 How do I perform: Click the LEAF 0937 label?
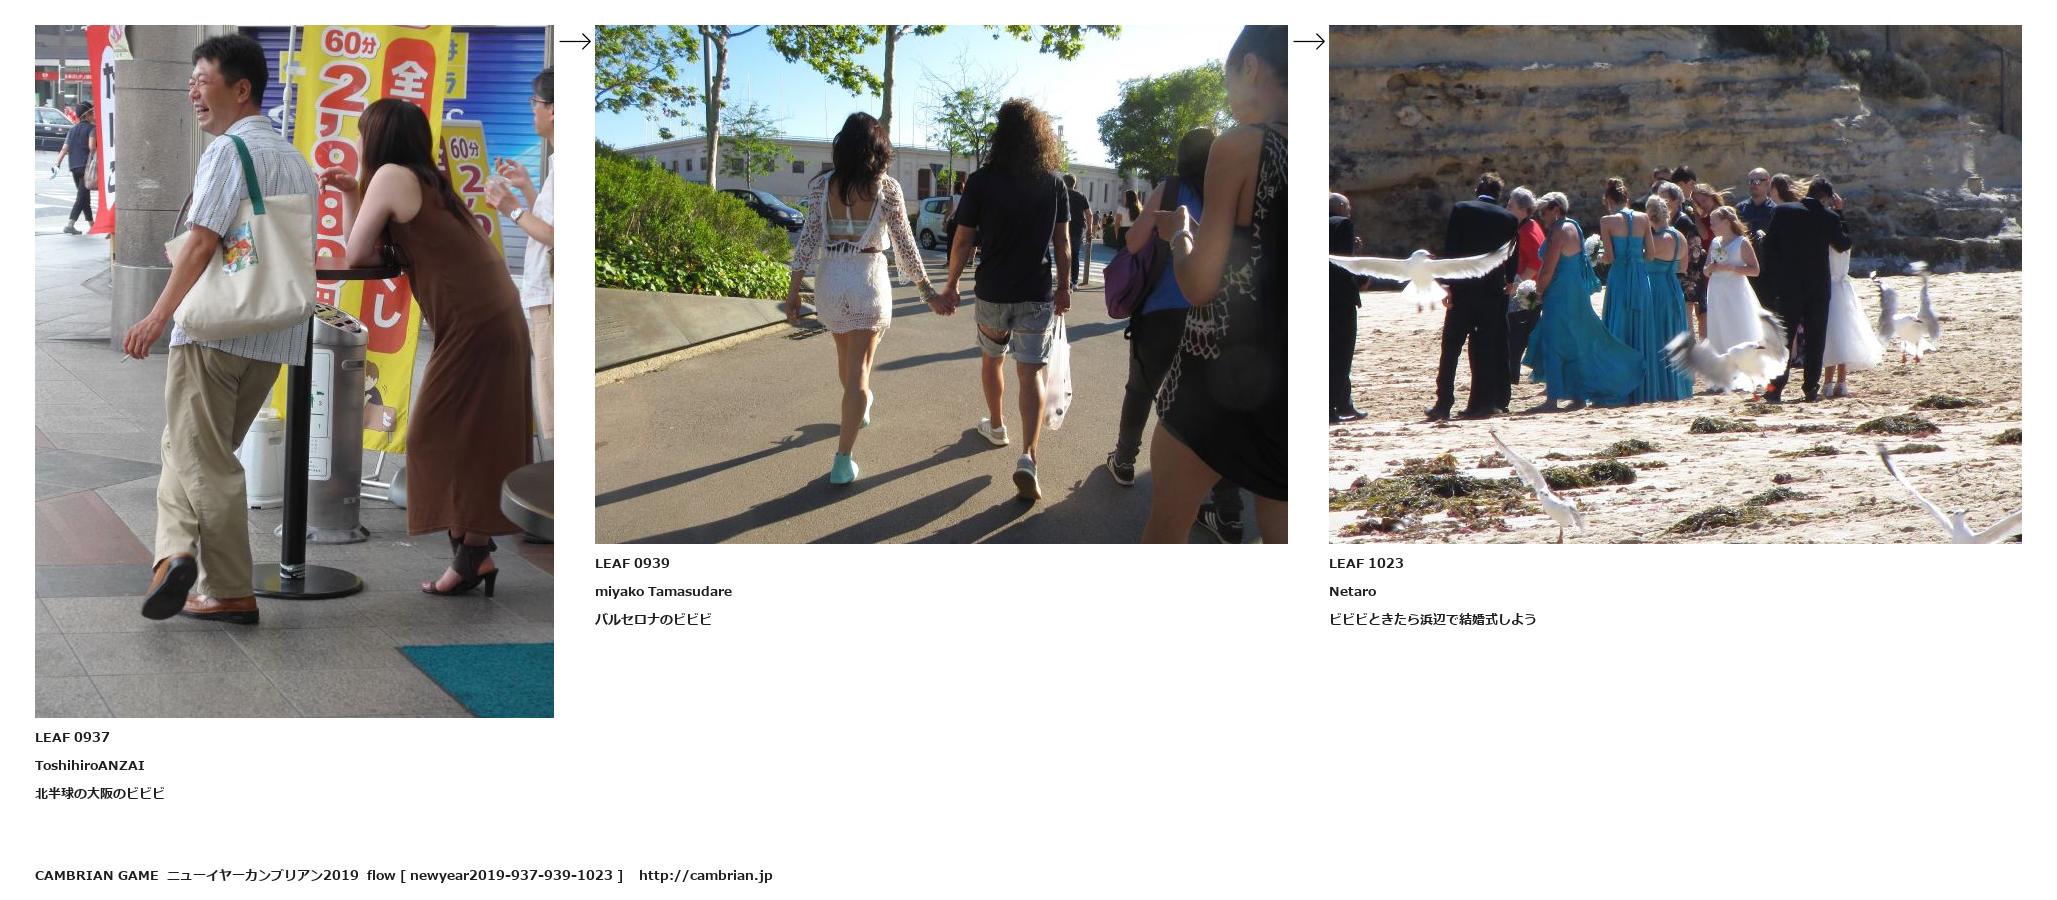coord(72,737)
